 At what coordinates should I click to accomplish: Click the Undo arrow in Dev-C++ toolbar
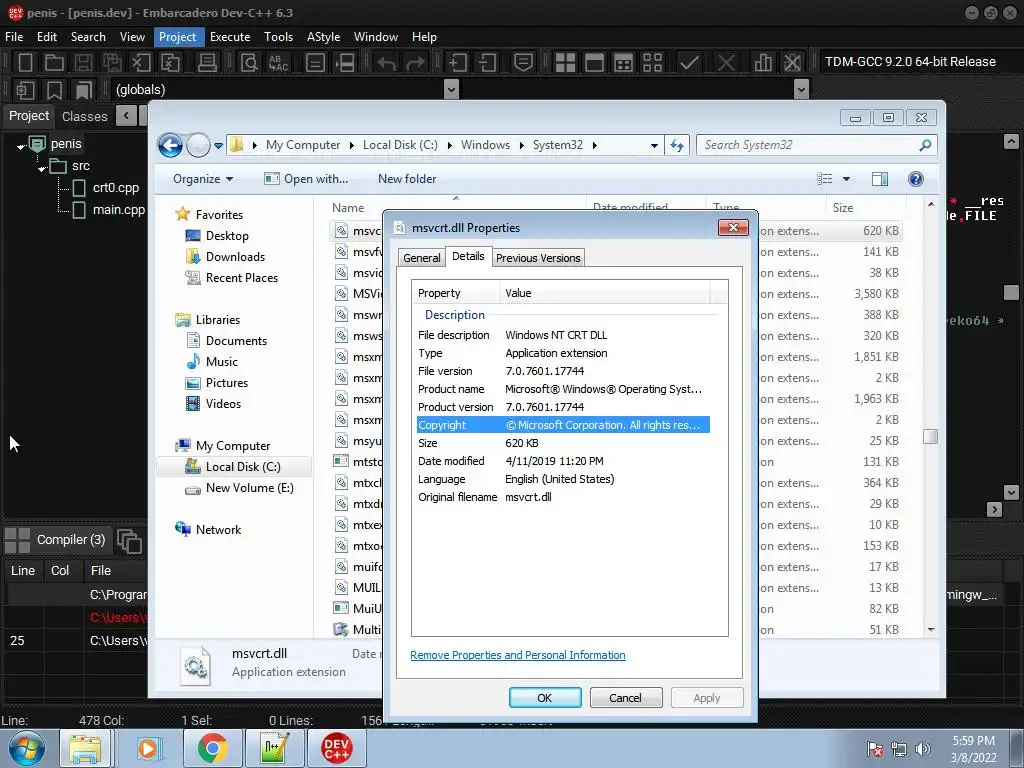387,62
